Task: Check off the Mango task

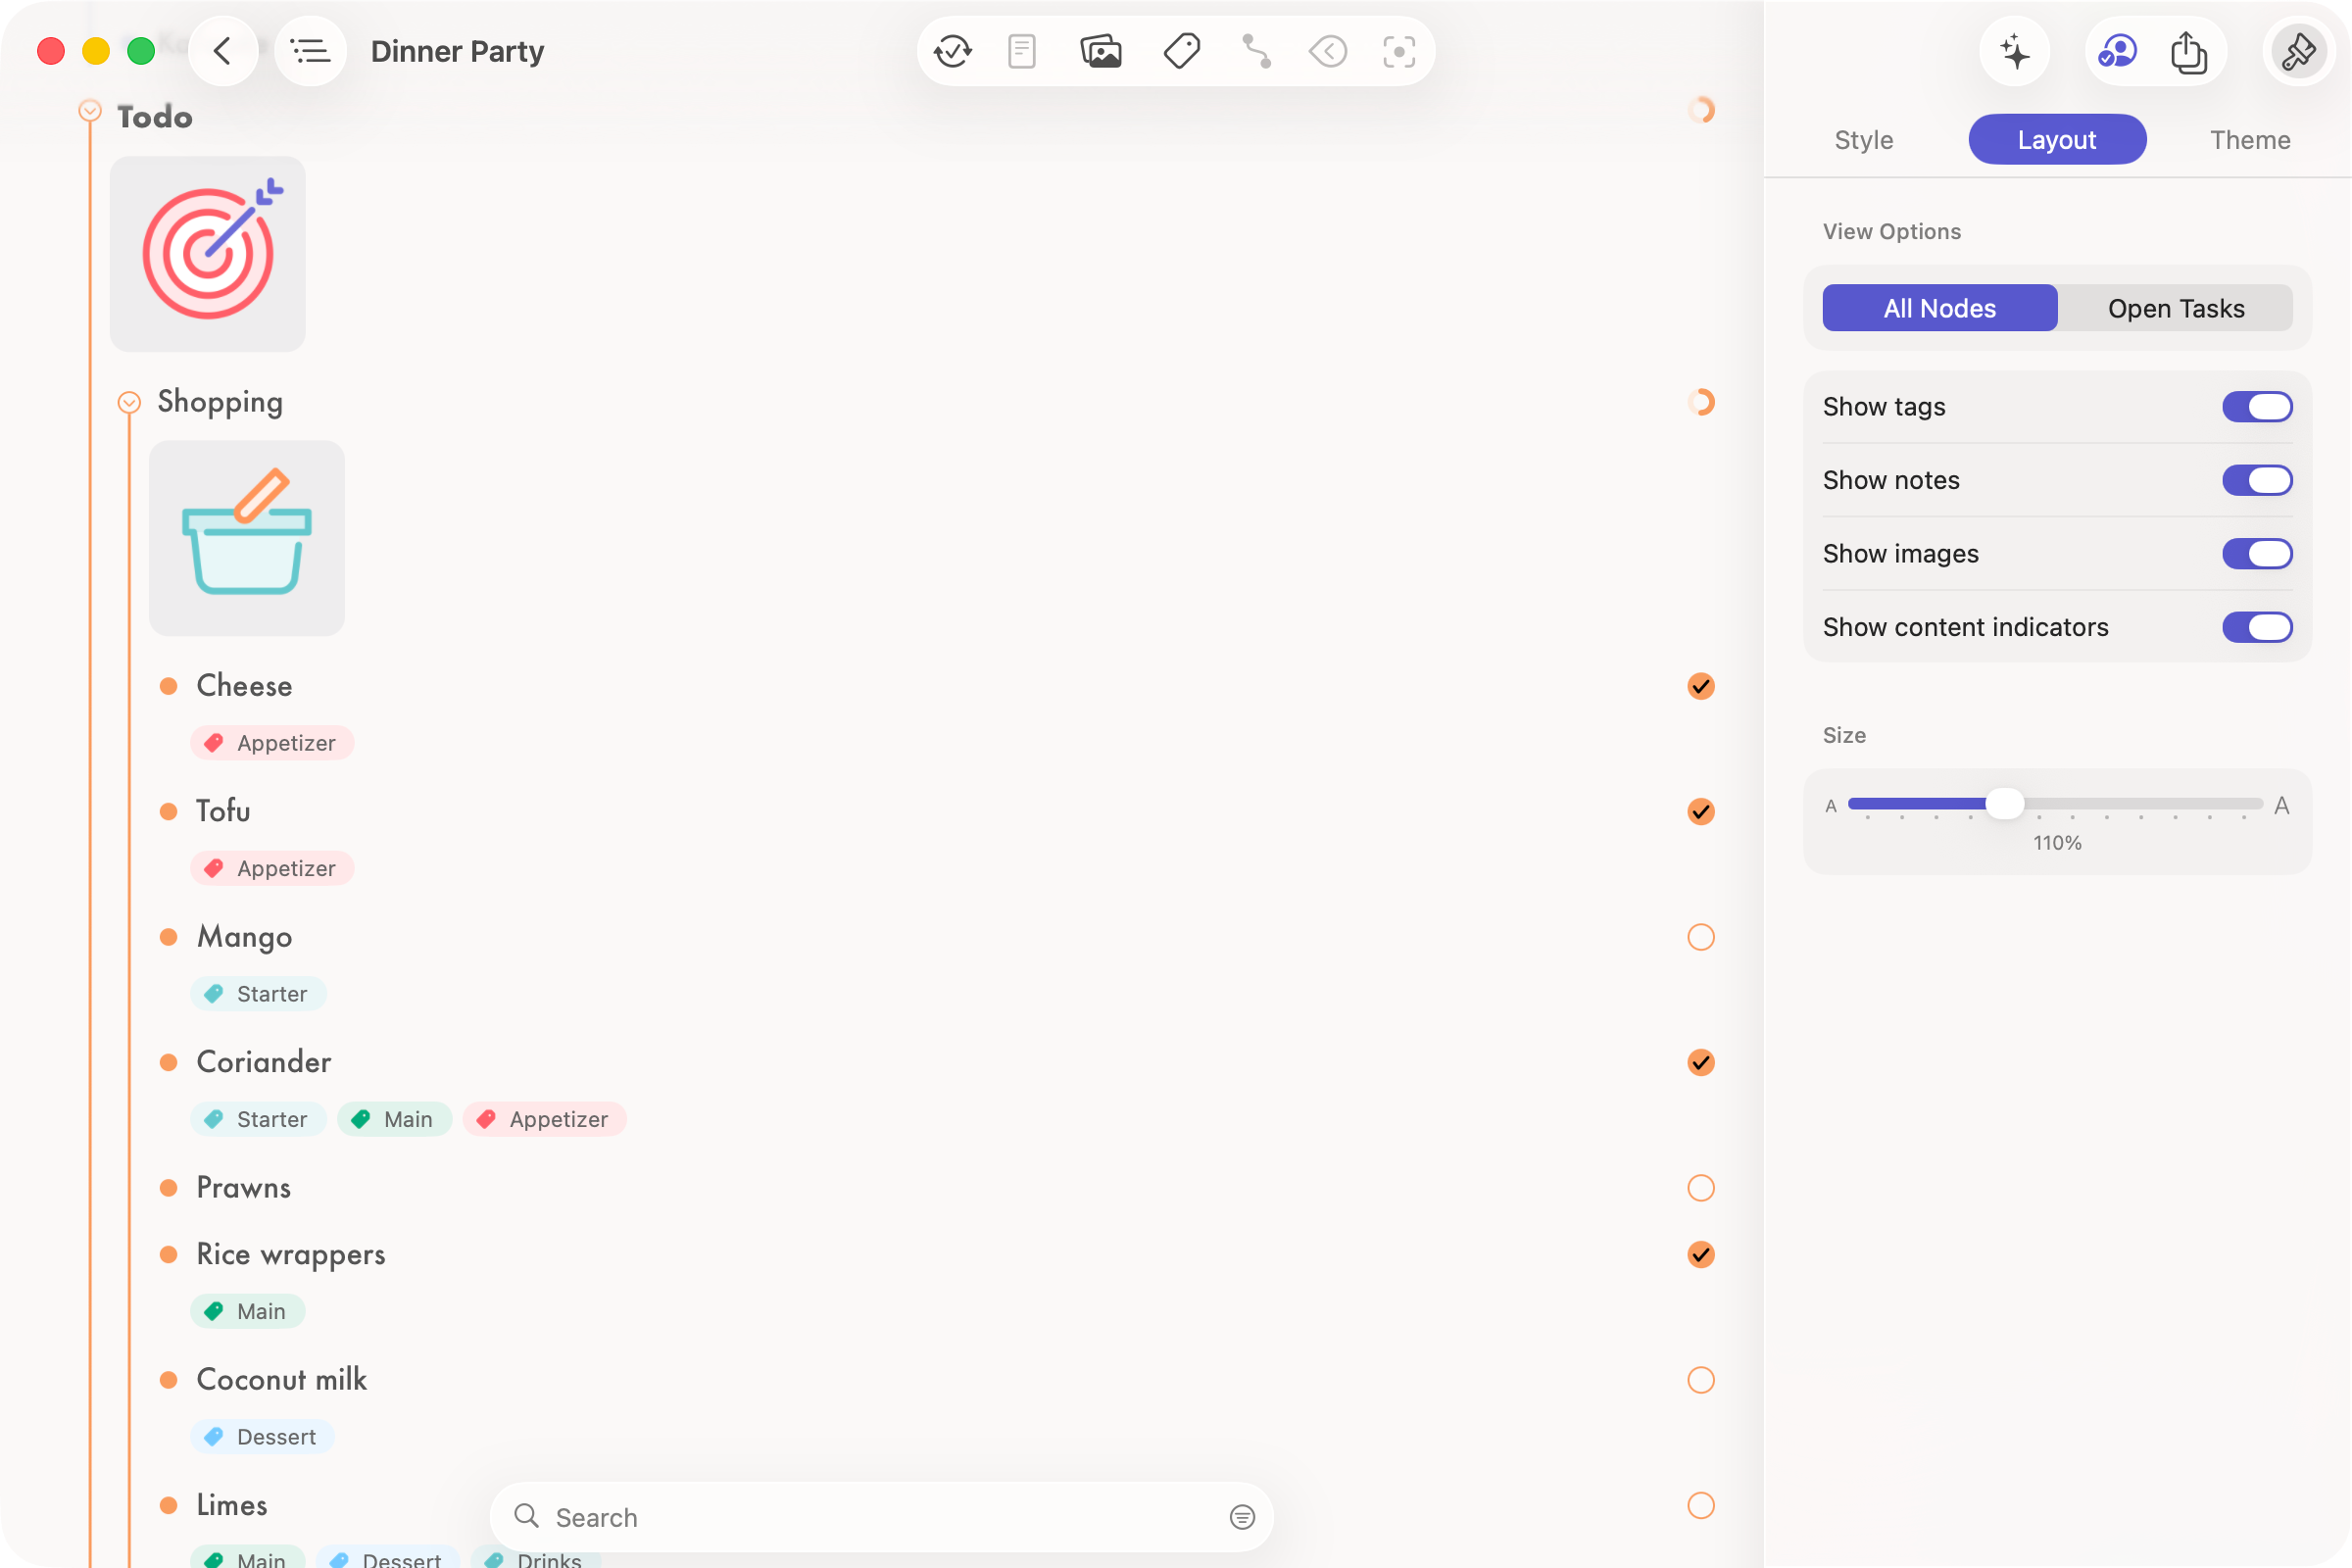Action: 1700,937
